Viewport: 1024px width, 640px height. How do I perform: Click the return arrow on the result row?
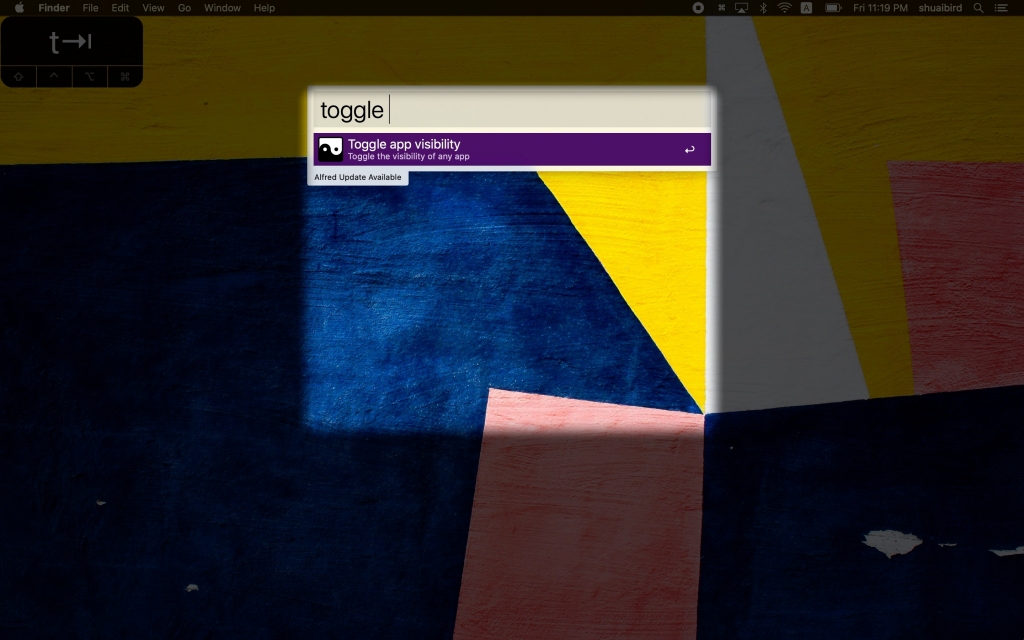pyautogui.click(x=689, y=150)
